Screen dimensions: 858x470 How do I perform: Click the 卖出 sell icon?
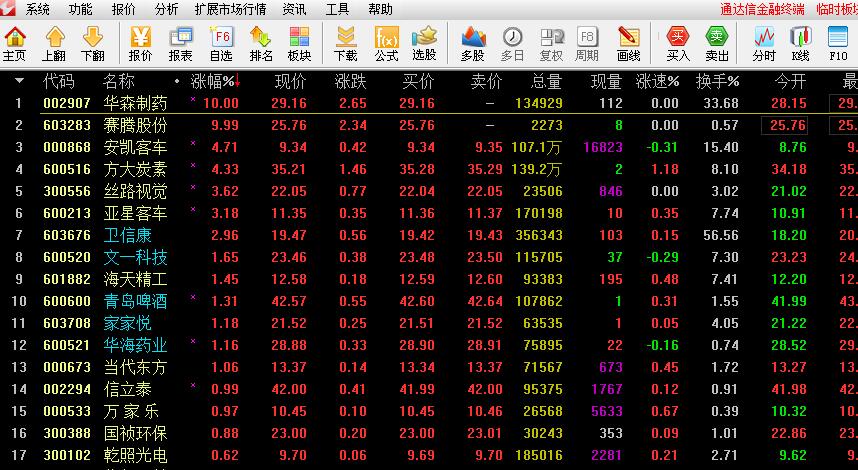coord(717,44)
